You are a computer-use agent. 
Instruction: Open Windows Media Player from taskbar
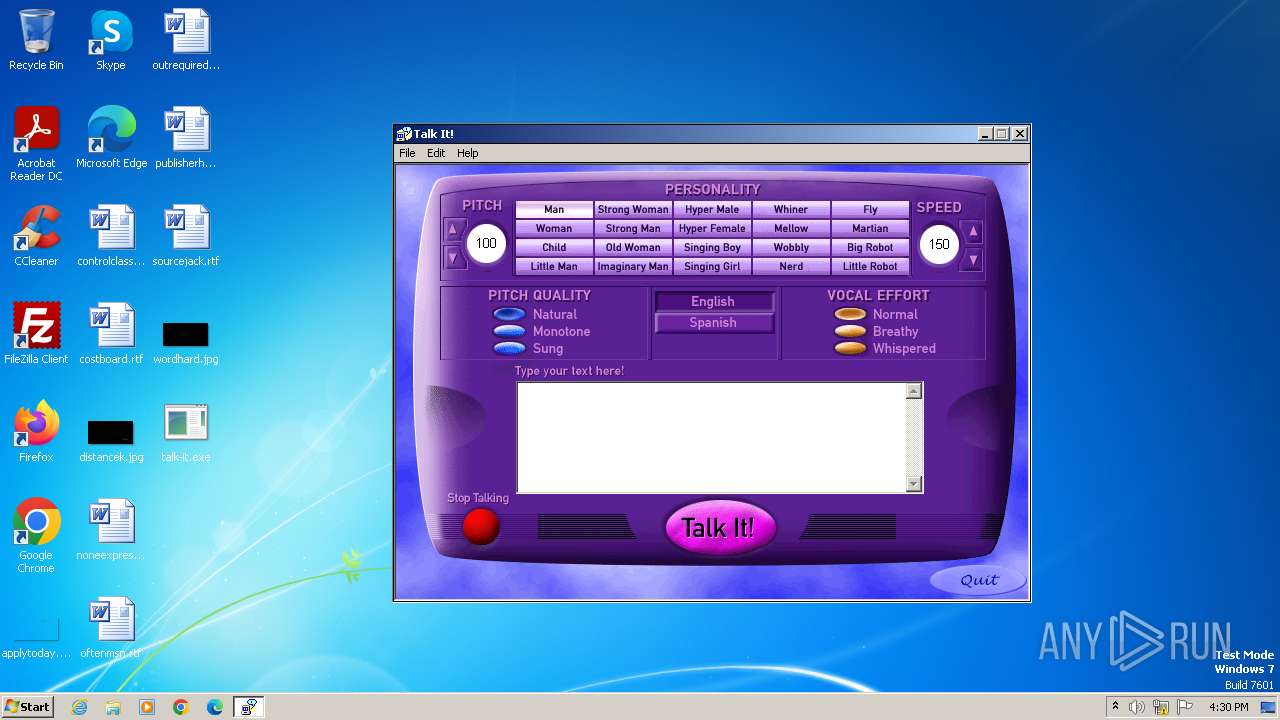click(147, 707)
